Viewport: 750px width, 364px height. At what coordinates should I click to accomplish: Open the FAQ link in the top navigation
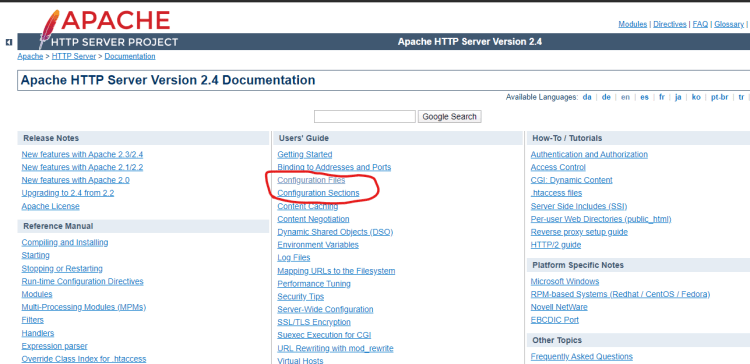click(x=700, y=24)
